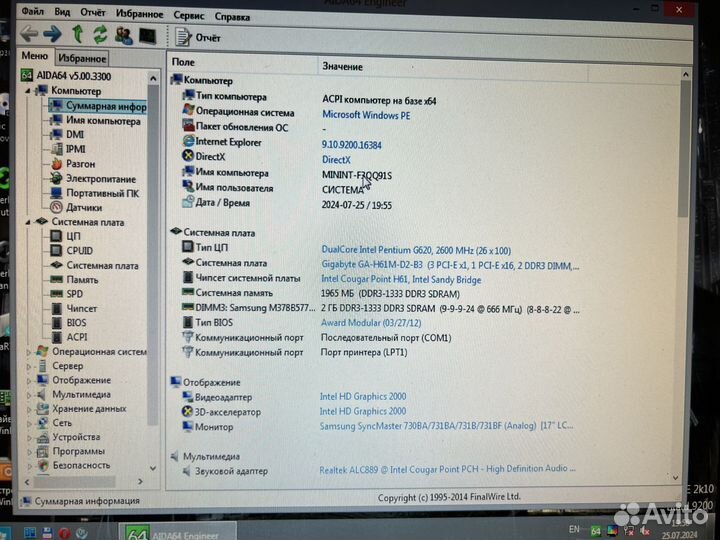The width and height of the screenshot is (720, 540).
Task: Collapse the Компьютер tree node
Action: (28, 91)
